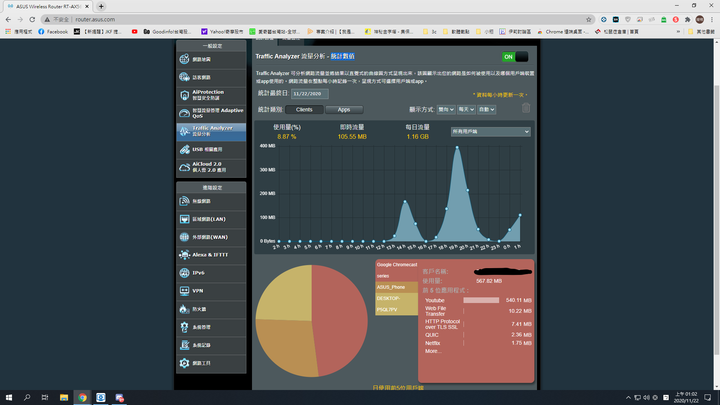Open a new browser tab

pyautogui.click(x=101, y=6)
